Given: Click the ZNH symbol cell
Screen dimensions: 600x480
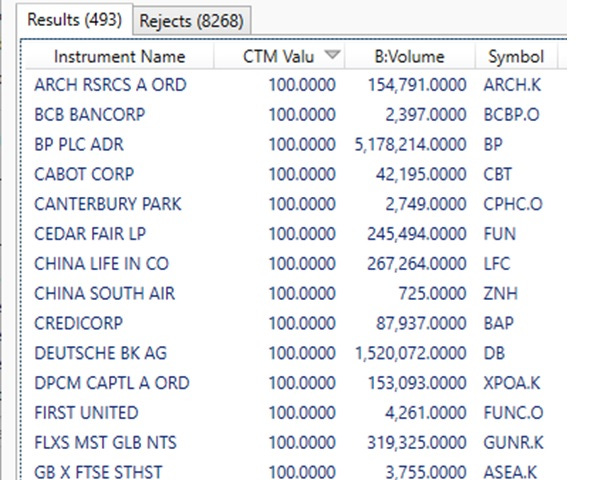Looking at the screenshot, I should pos(501,294).
